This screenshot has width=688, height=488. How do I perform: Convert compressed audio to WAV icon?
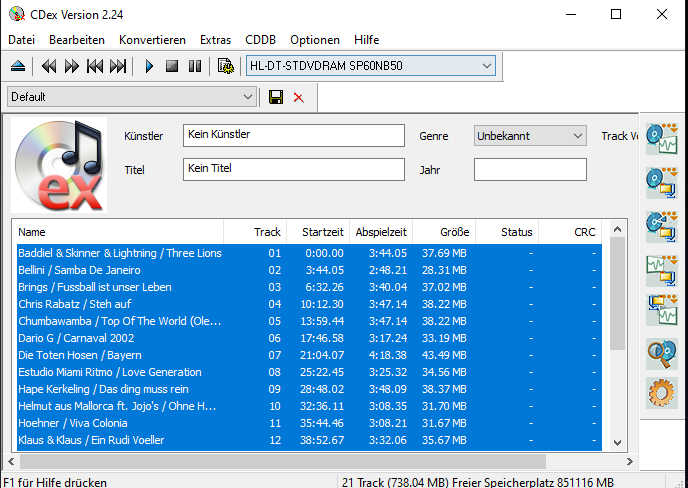662,309
